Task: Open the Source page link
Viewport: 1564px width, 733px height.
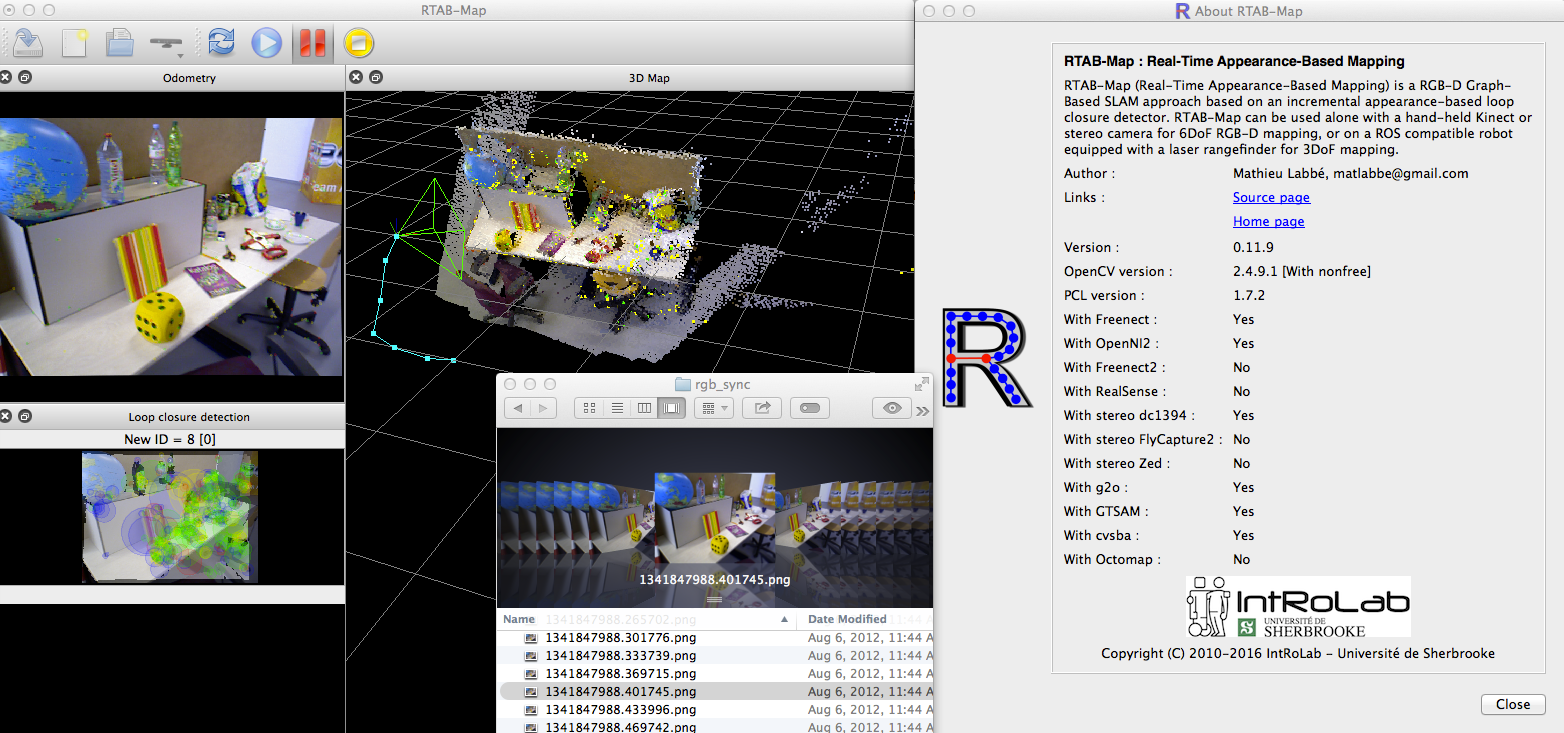Action: click(x=1271, y=198)
